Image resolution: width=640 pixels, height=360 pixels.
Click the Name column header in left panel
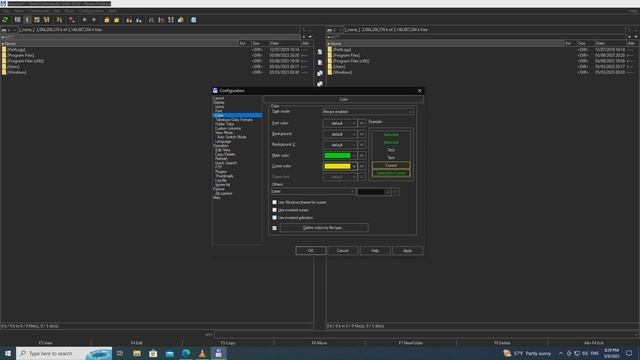[x=120, y=43]
